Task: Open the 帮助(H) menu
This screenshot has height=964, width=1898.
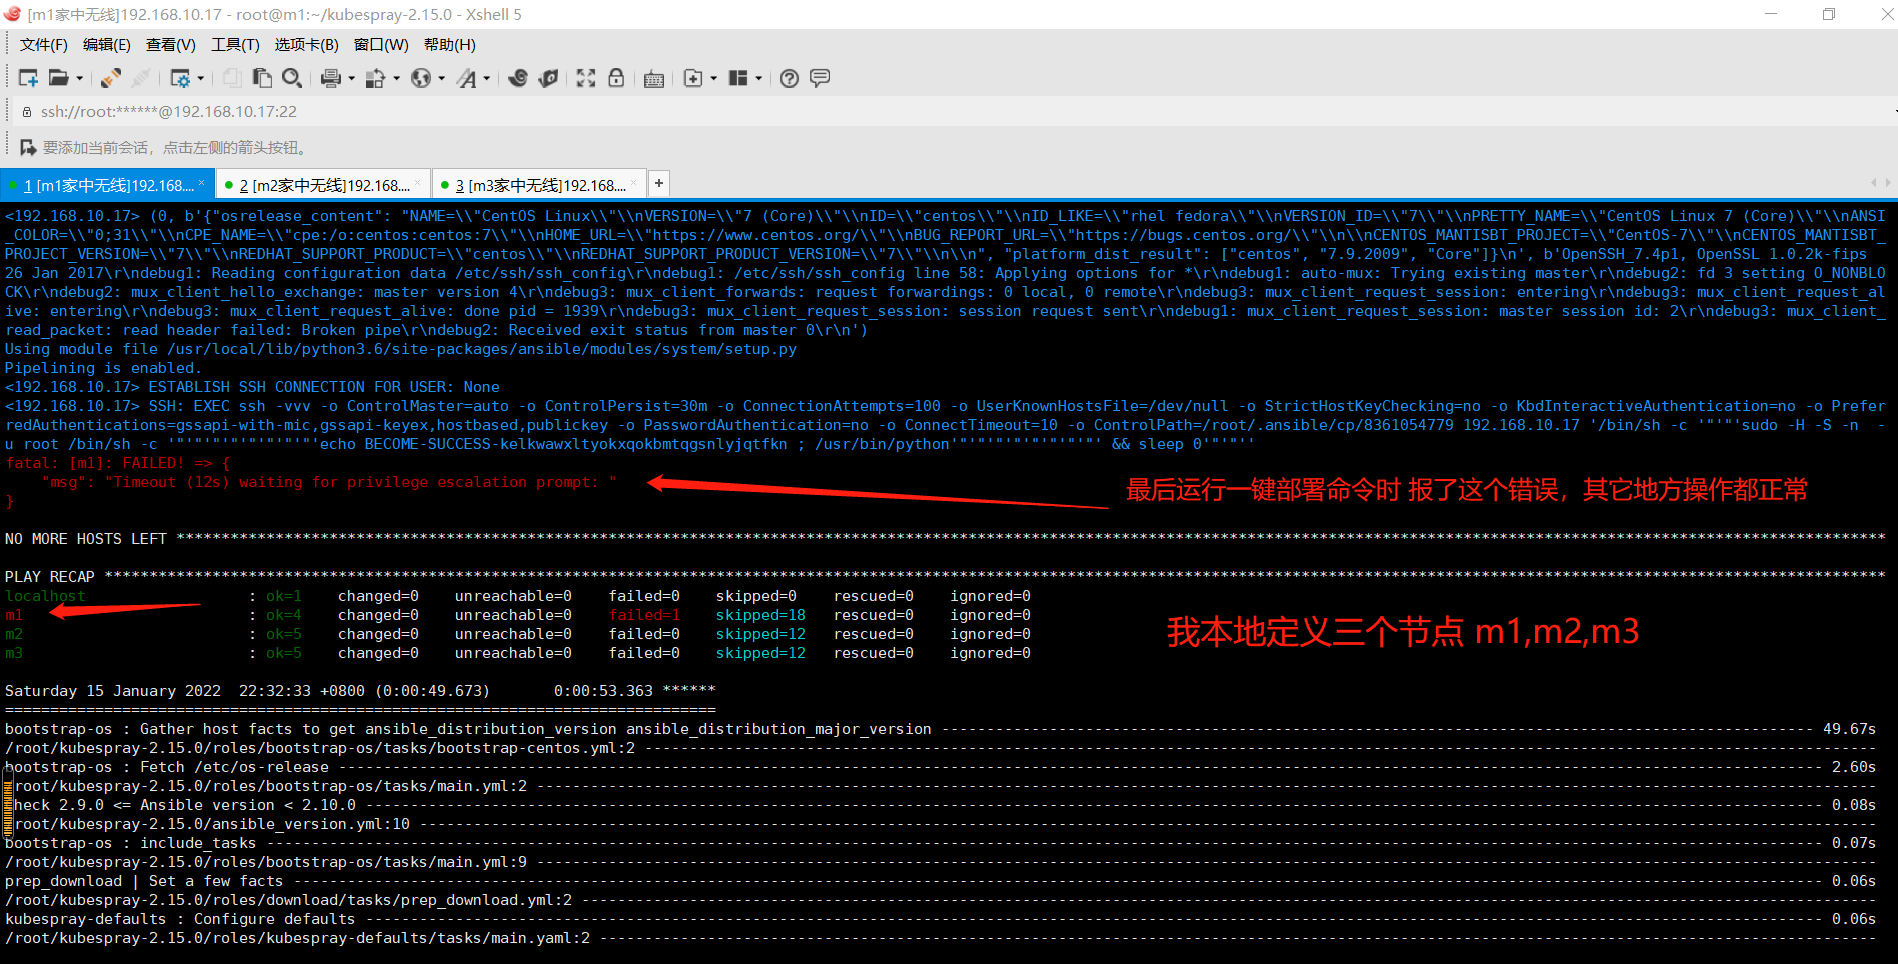Action: [x=450, y=45]
